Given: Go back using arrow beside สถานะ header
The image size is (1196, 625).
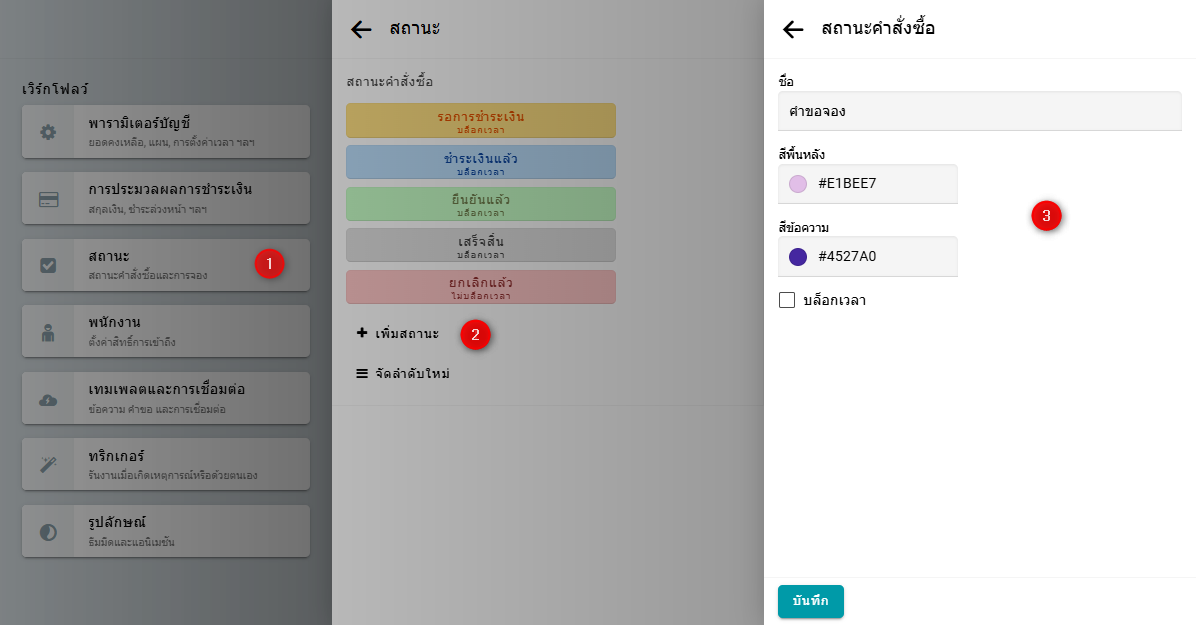Looking at the screenshot, I should click(x=361, y=29).
